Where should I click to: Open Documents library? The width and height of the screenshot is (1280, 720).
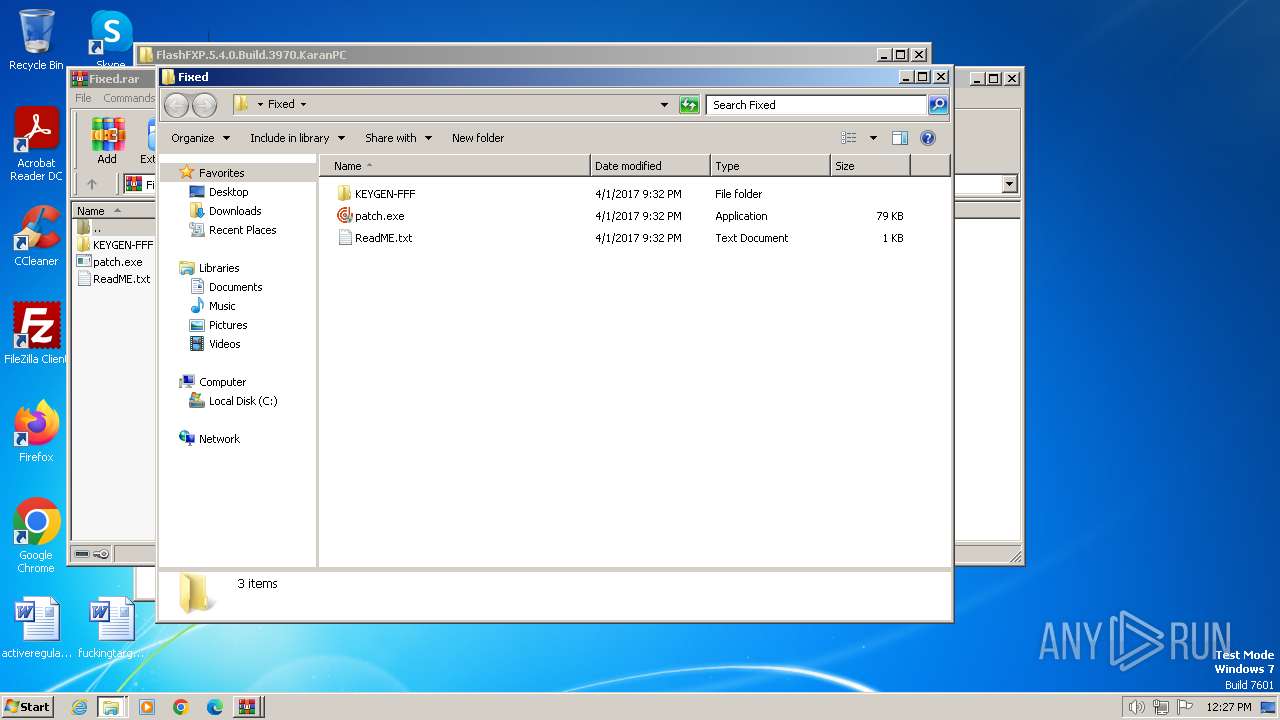pyautogui.click(x=235, y=287)
